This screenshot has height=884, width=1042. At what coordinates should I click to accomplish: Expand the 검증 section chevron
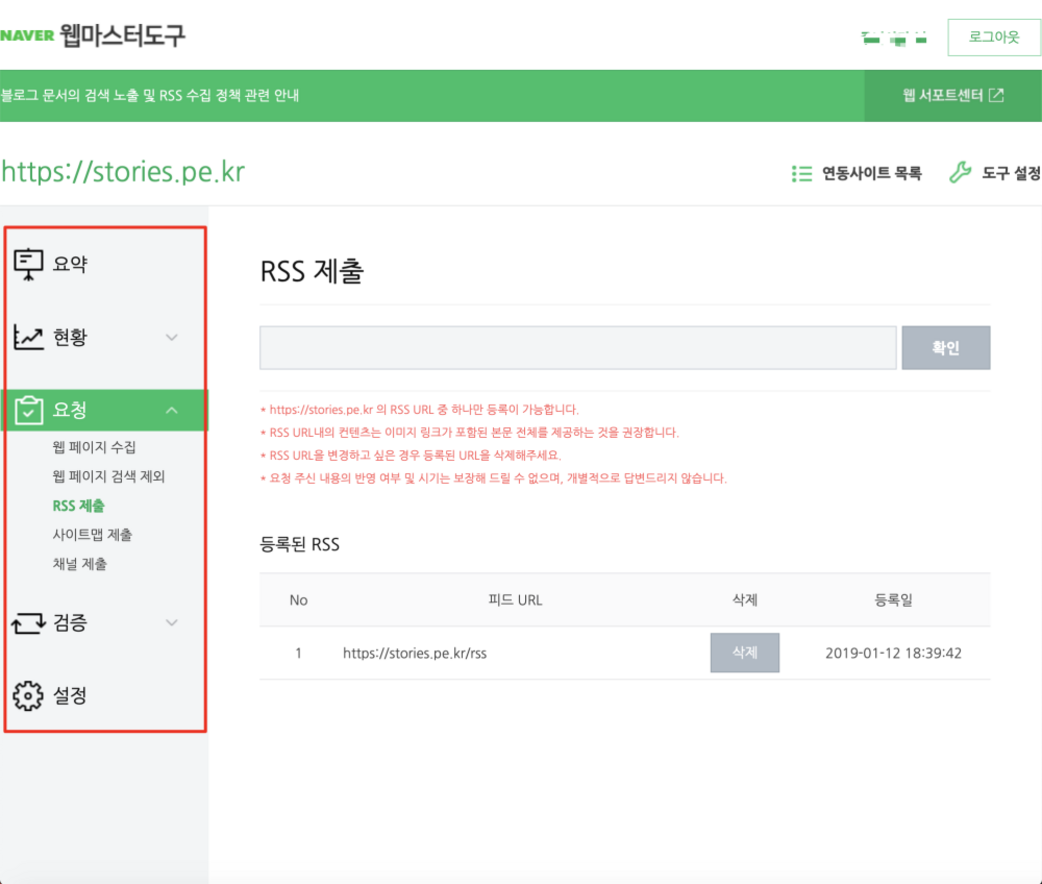[172, 623]
